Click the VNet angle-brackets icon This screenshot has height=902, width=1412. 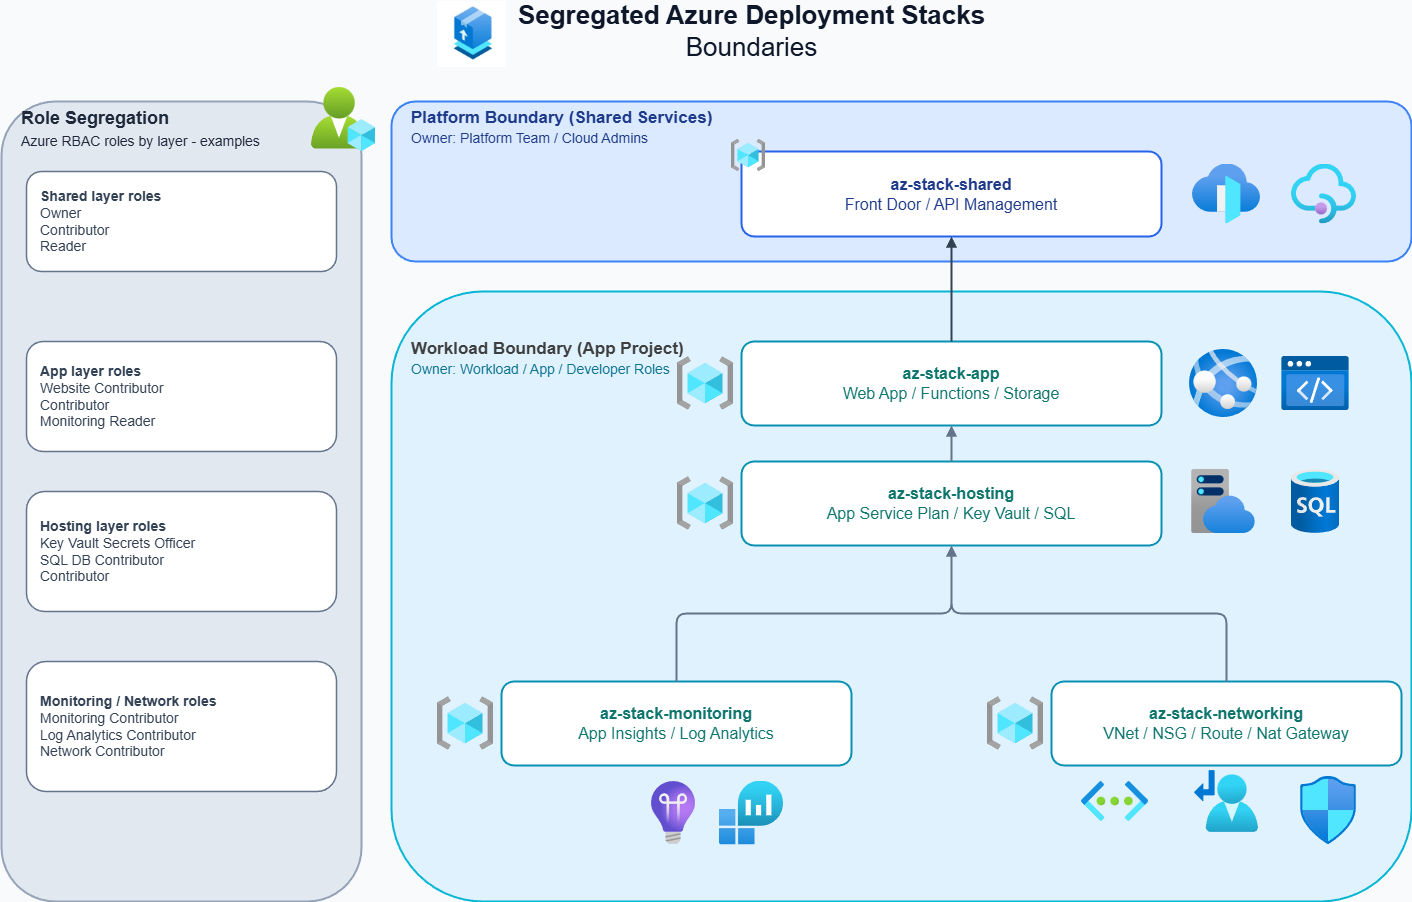[x=1114, y=801]
